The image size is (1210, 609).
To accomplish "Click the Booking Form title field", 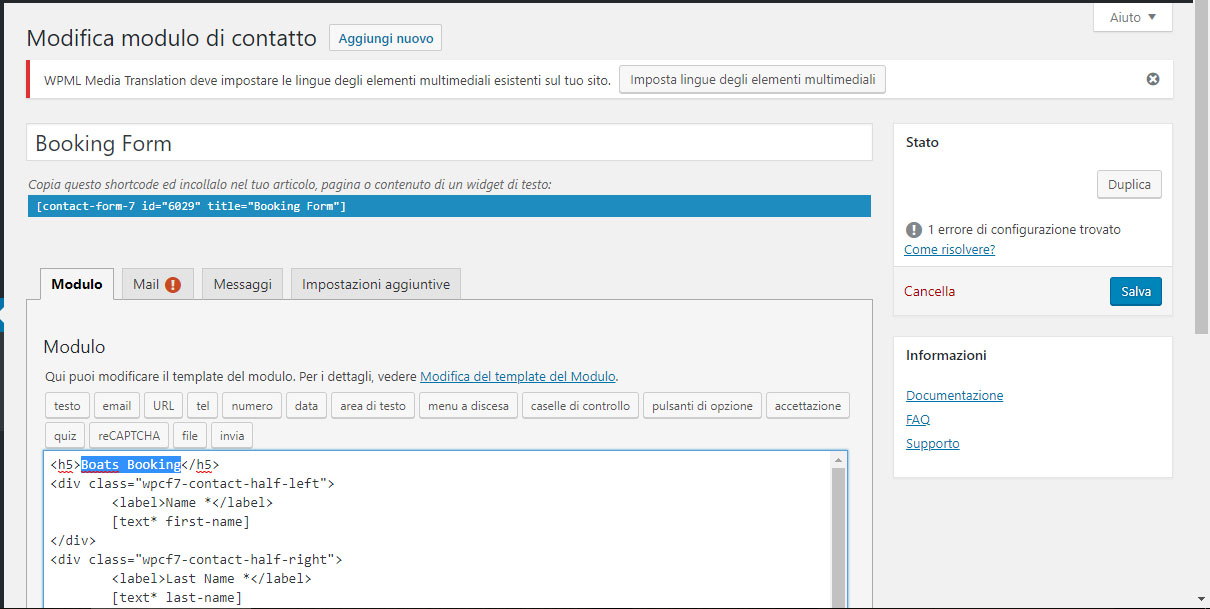I will tap(449, 143).
